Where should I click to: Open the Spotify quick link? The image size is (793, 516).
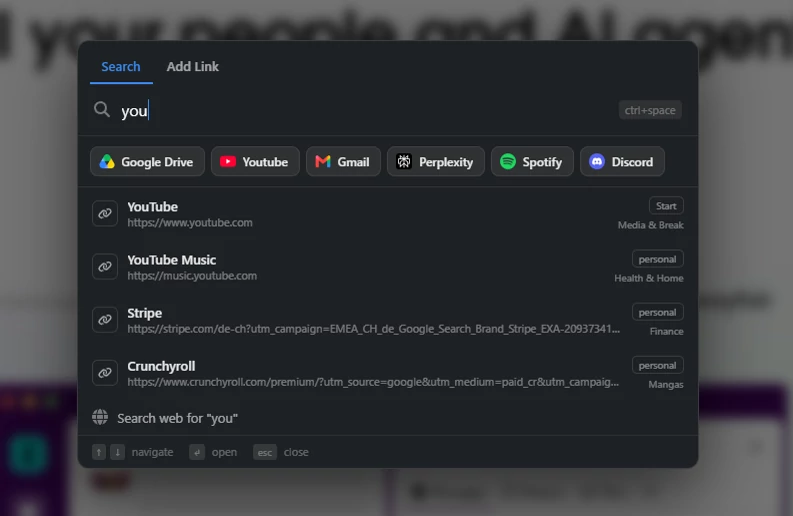click(x=532, y=162)
